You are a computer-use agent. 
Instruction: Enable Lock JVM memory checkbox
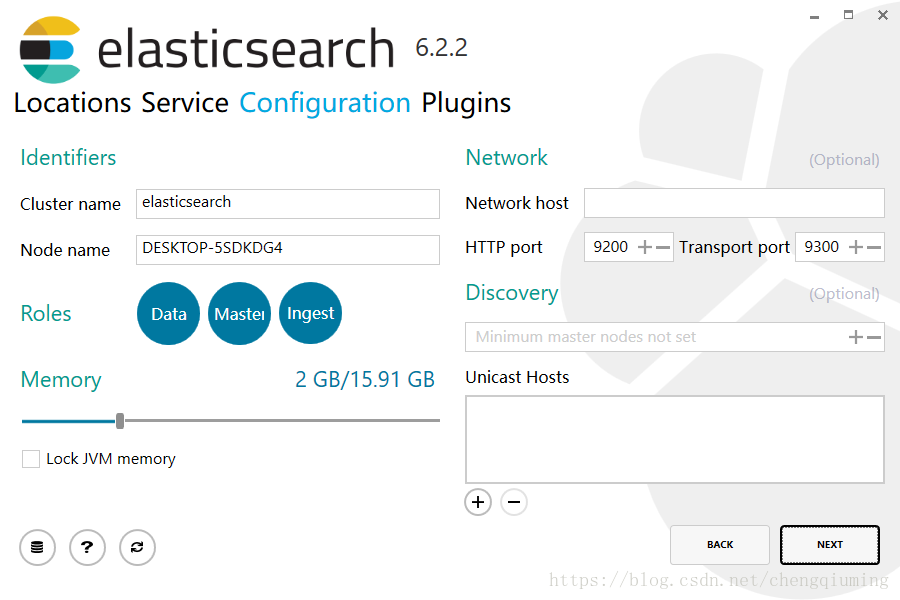(x=31, y=459)
